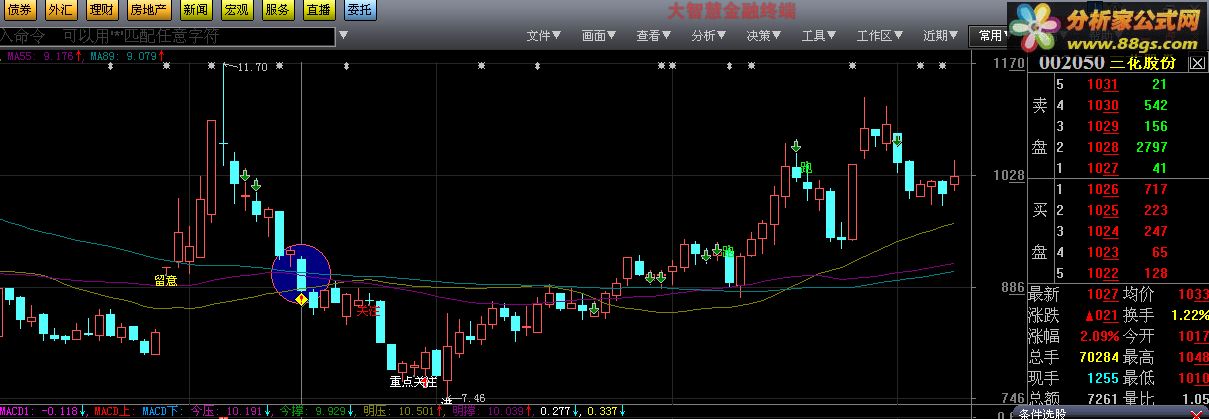Open the 债券 (bonds) section

18,11
